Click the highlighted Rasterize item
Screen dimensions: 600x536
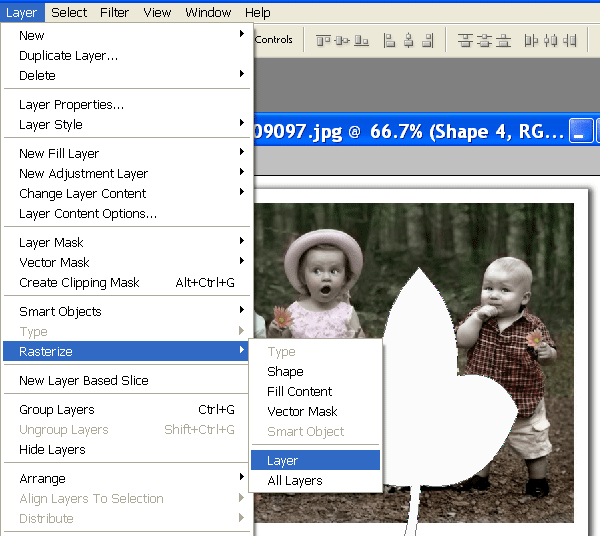[126, 351]
